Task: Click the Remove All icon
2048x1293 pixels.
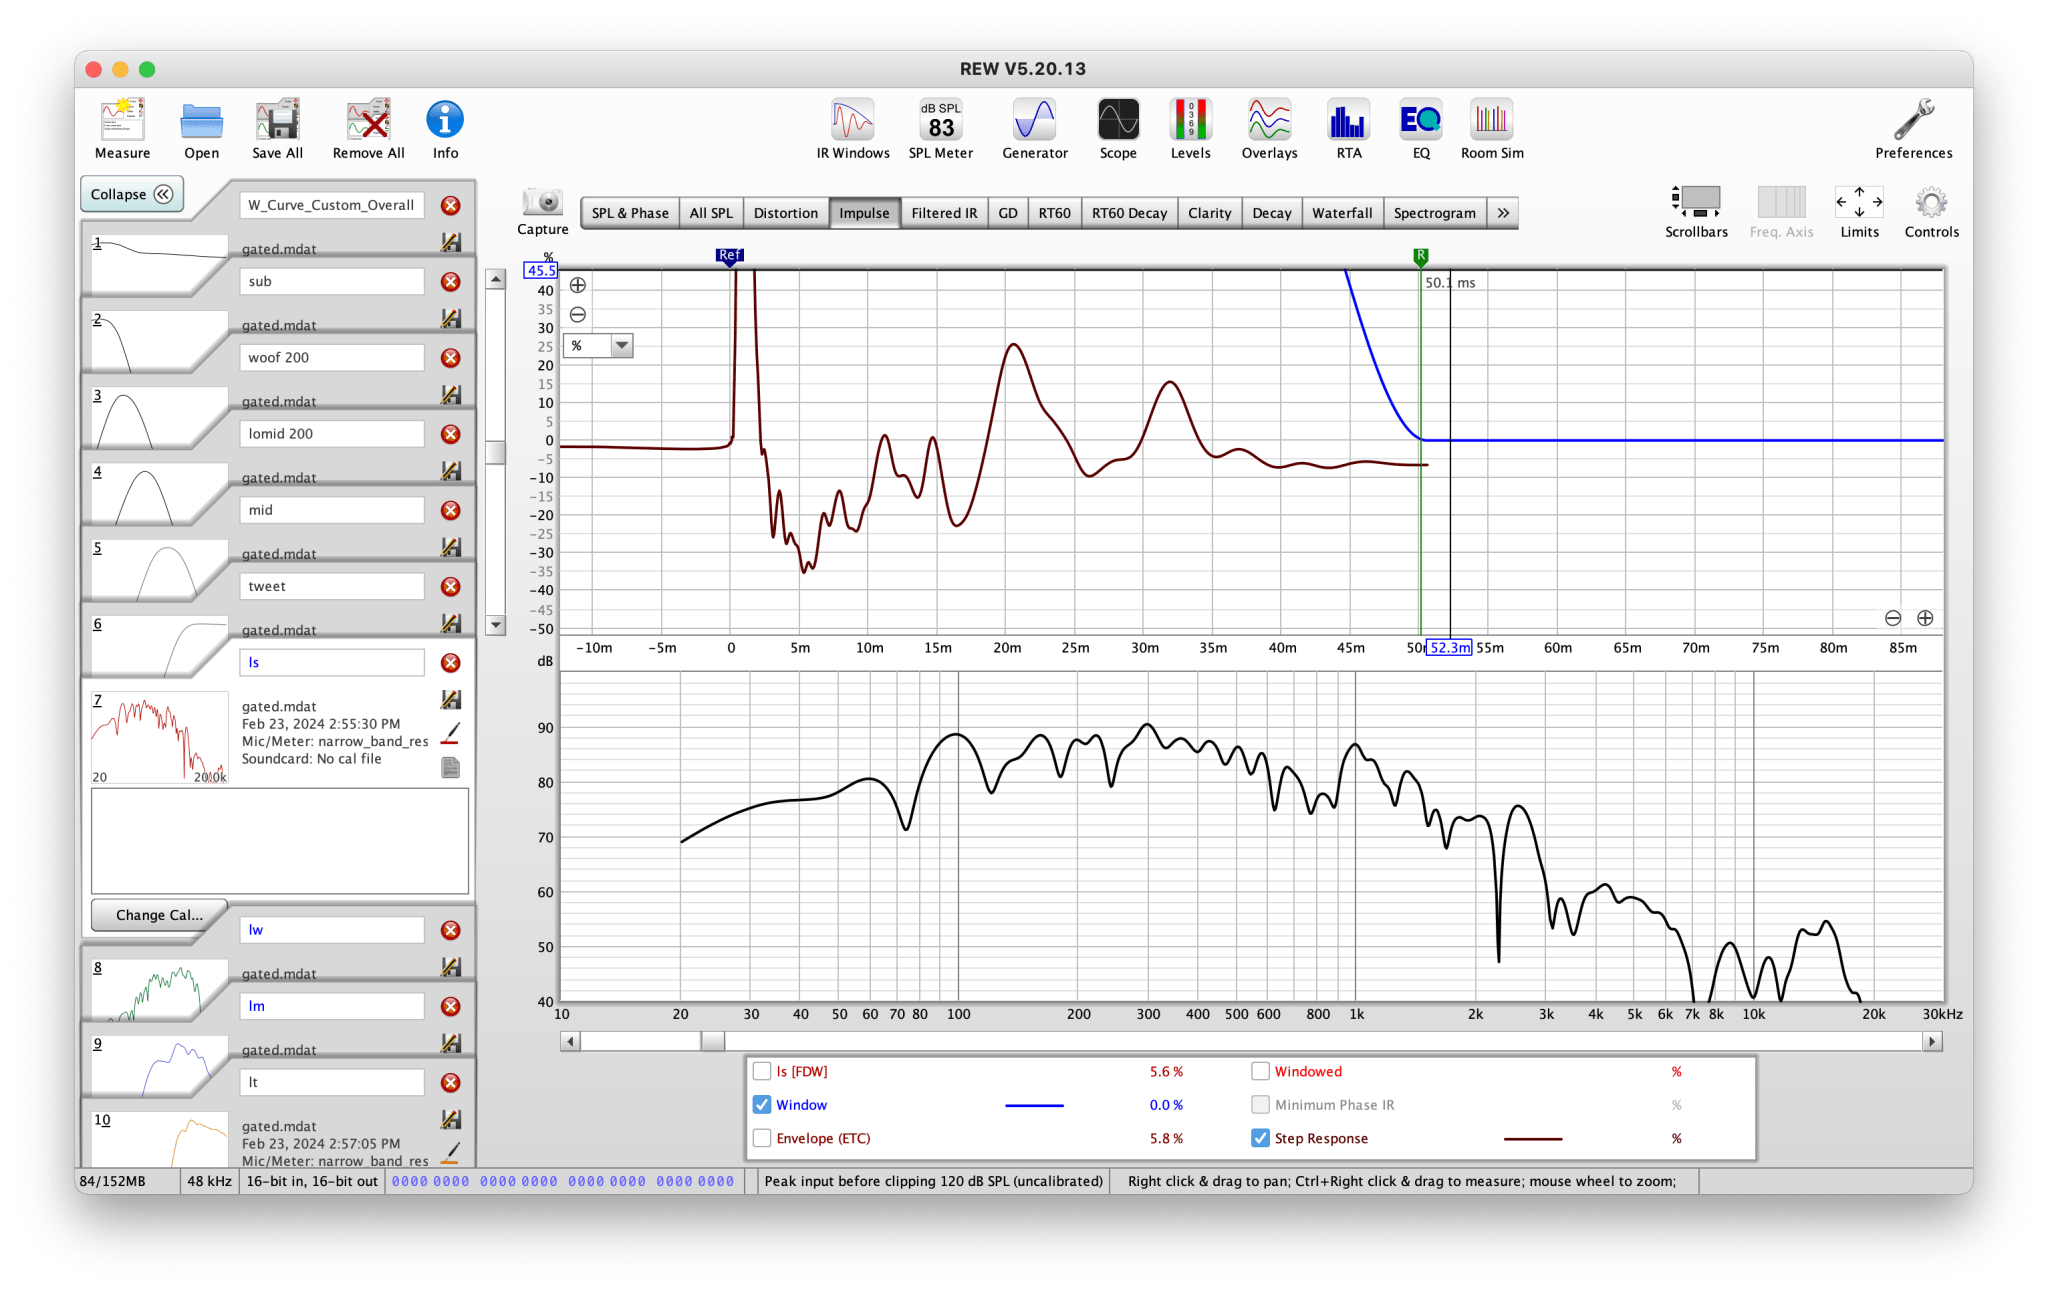Action: pyautogui.click(x=368, y=128)
